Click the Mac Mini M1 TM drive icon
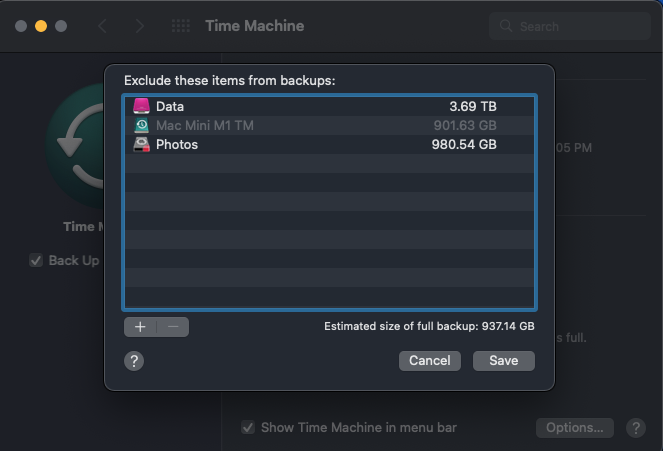 (x=142, y=126)
